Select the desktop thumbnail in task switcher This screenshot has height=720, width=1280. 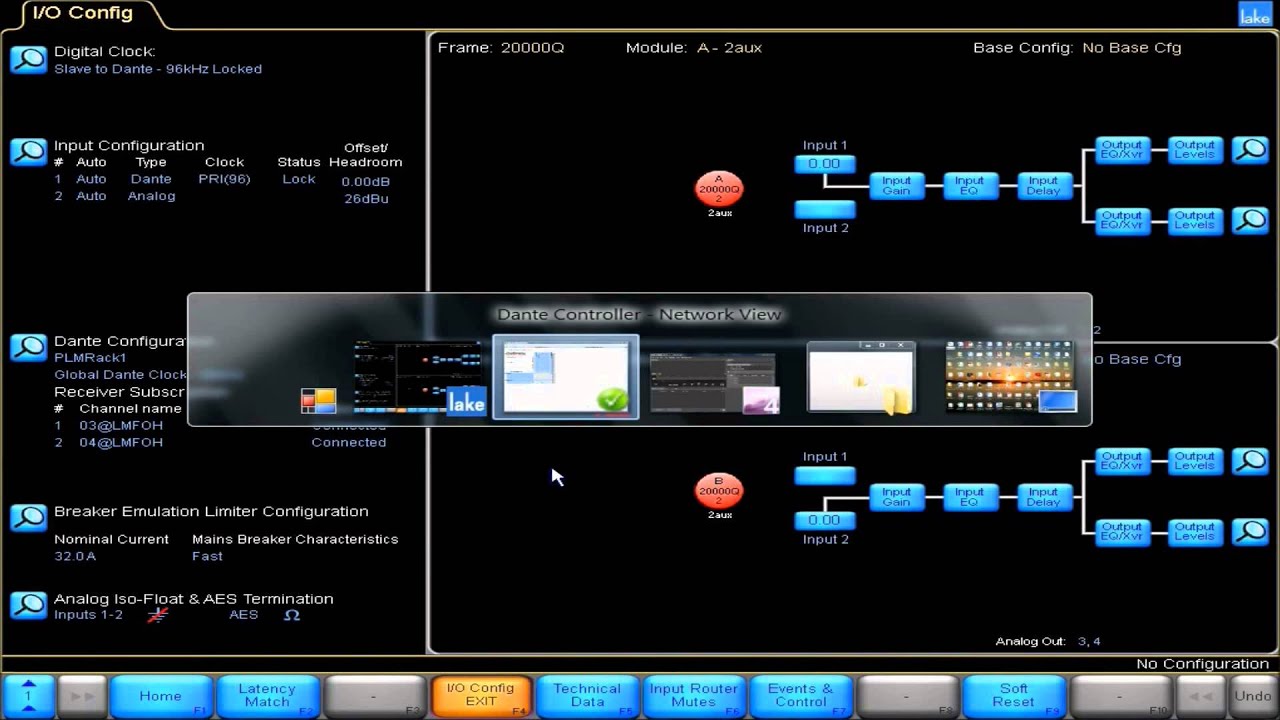tap(1011, 377)
